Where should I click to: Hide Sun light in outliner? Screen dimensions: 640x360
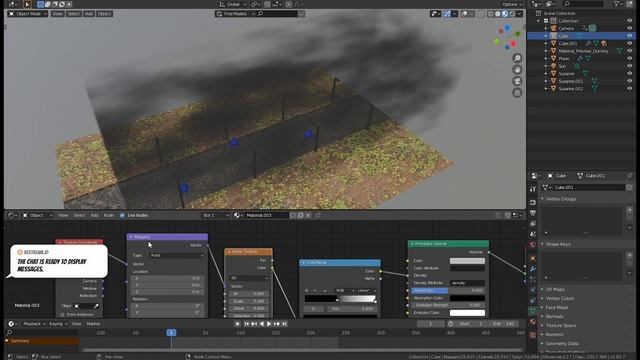pyautogui.click(x=629, y=66)
